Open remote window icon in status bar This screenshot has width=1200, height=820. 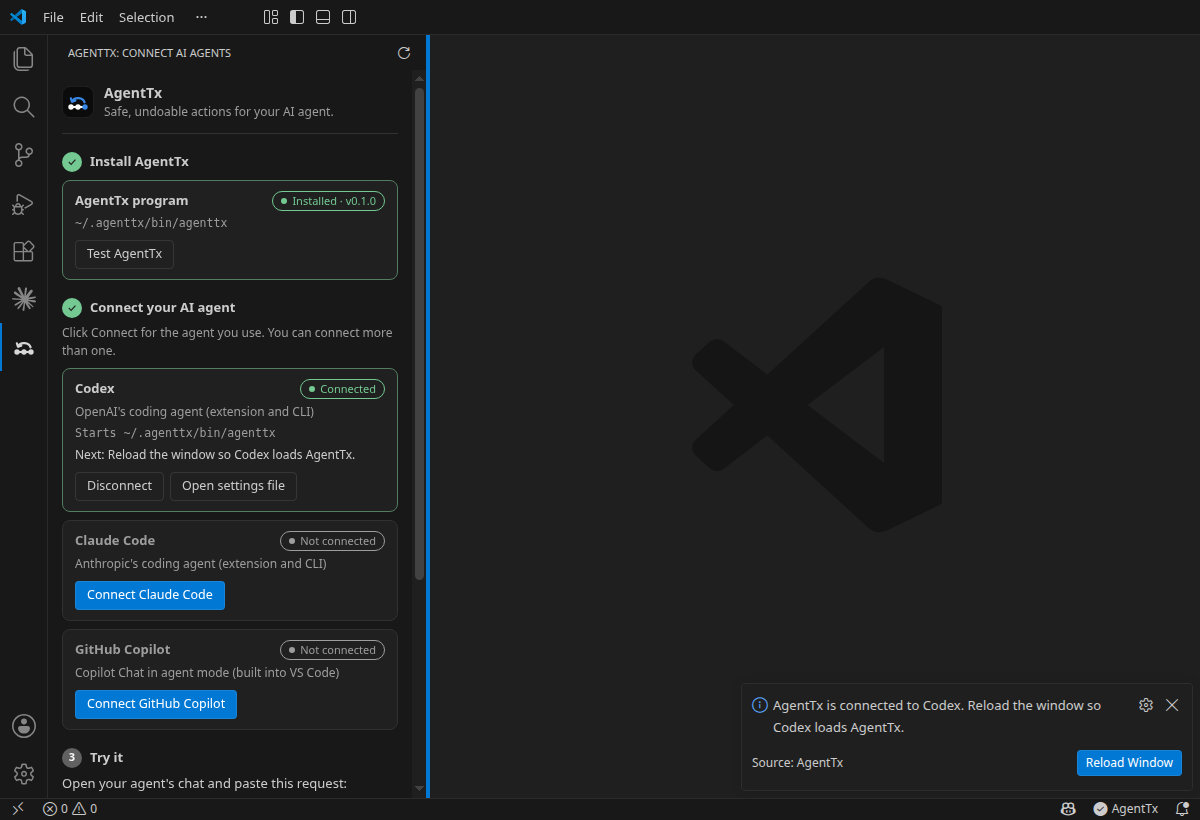[17, 809]
